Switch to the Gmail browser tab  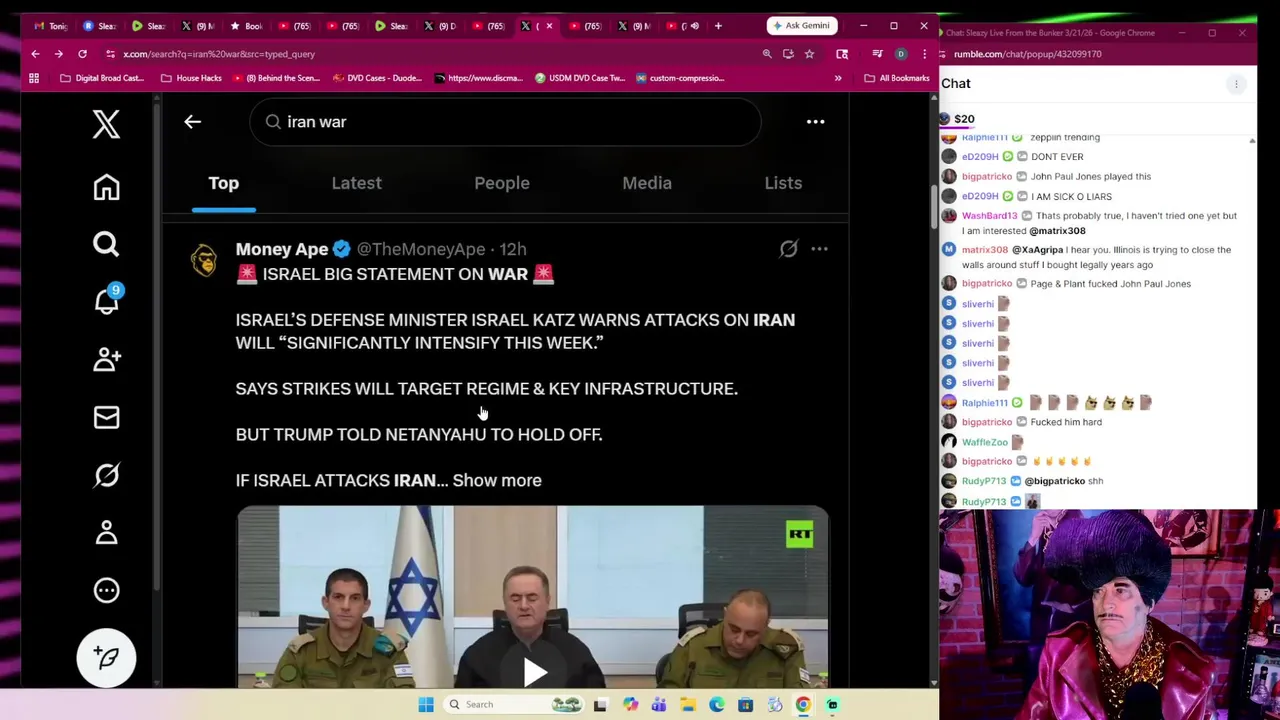coord(51,26)
